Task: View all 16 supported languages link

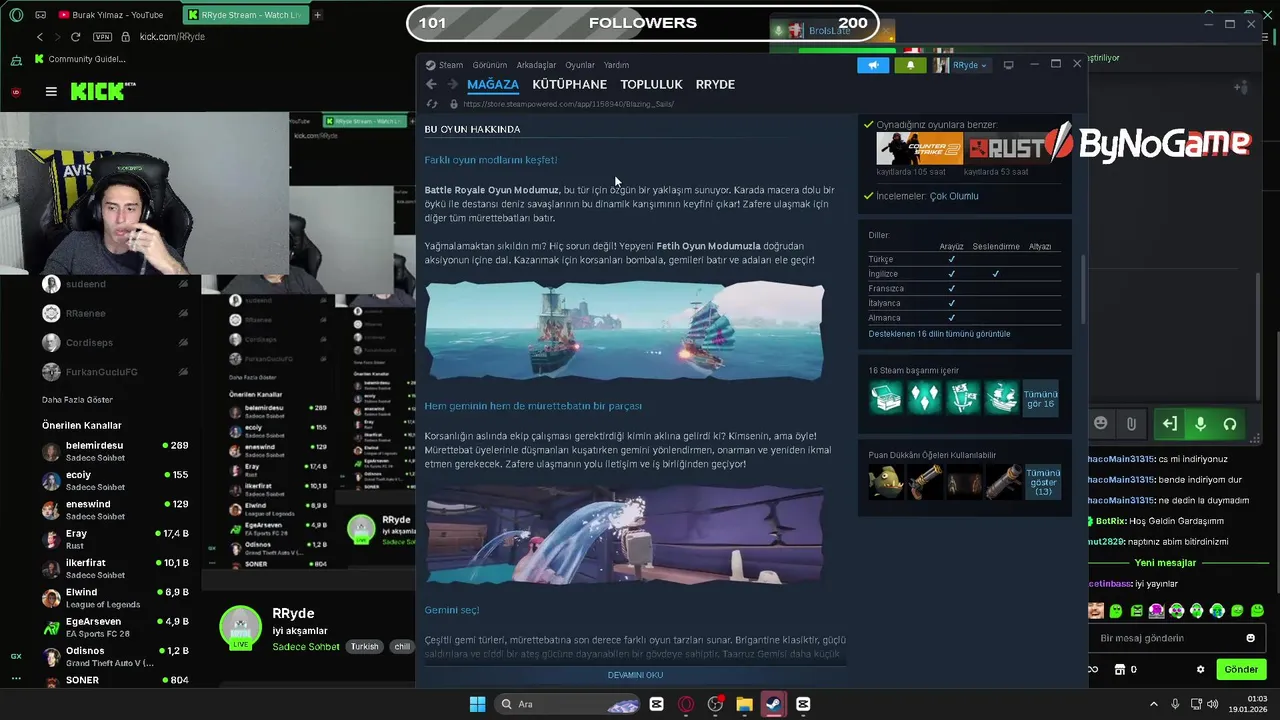Action: click(939, 334)
